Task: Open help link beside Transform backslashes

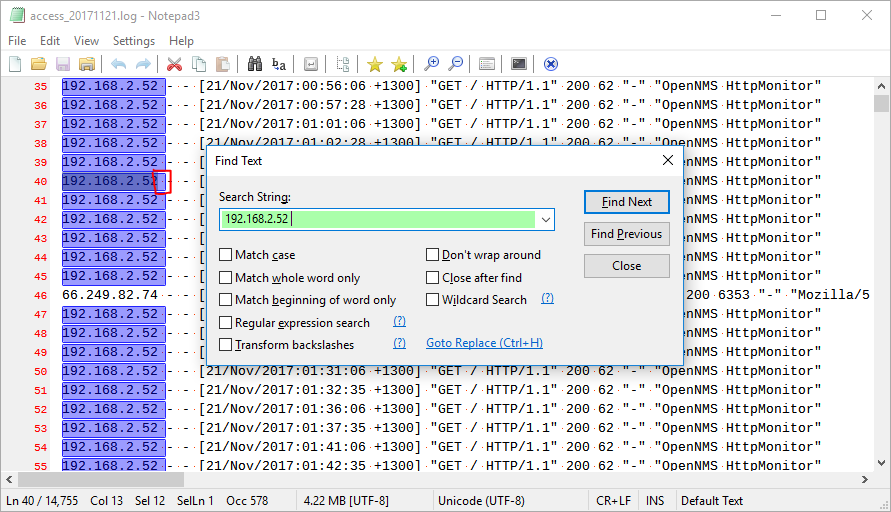Action: click(x=399, y=343)
